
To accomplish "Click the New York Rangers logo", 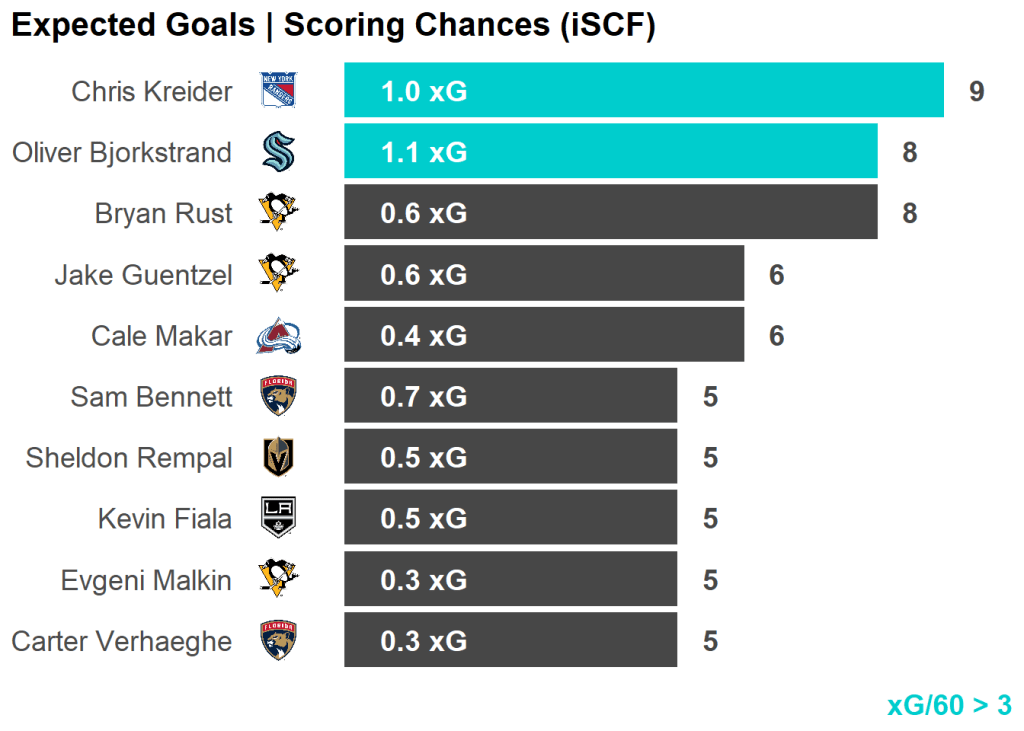I will (x=278, y=91).
